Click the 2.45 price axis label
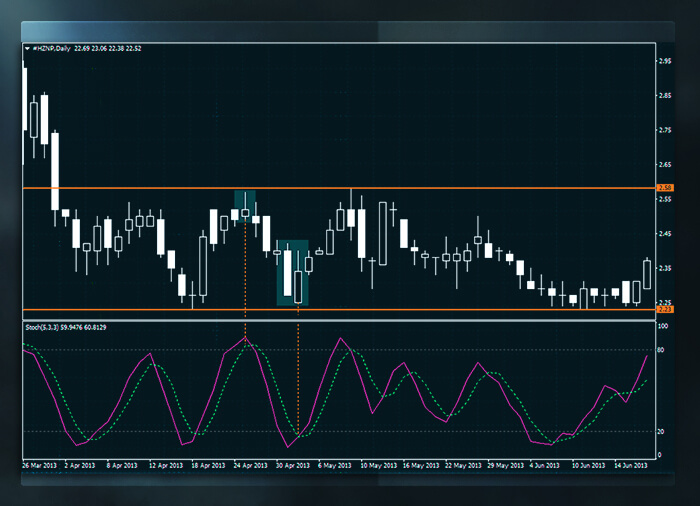 pyautogui.click(x=664, y=234)
